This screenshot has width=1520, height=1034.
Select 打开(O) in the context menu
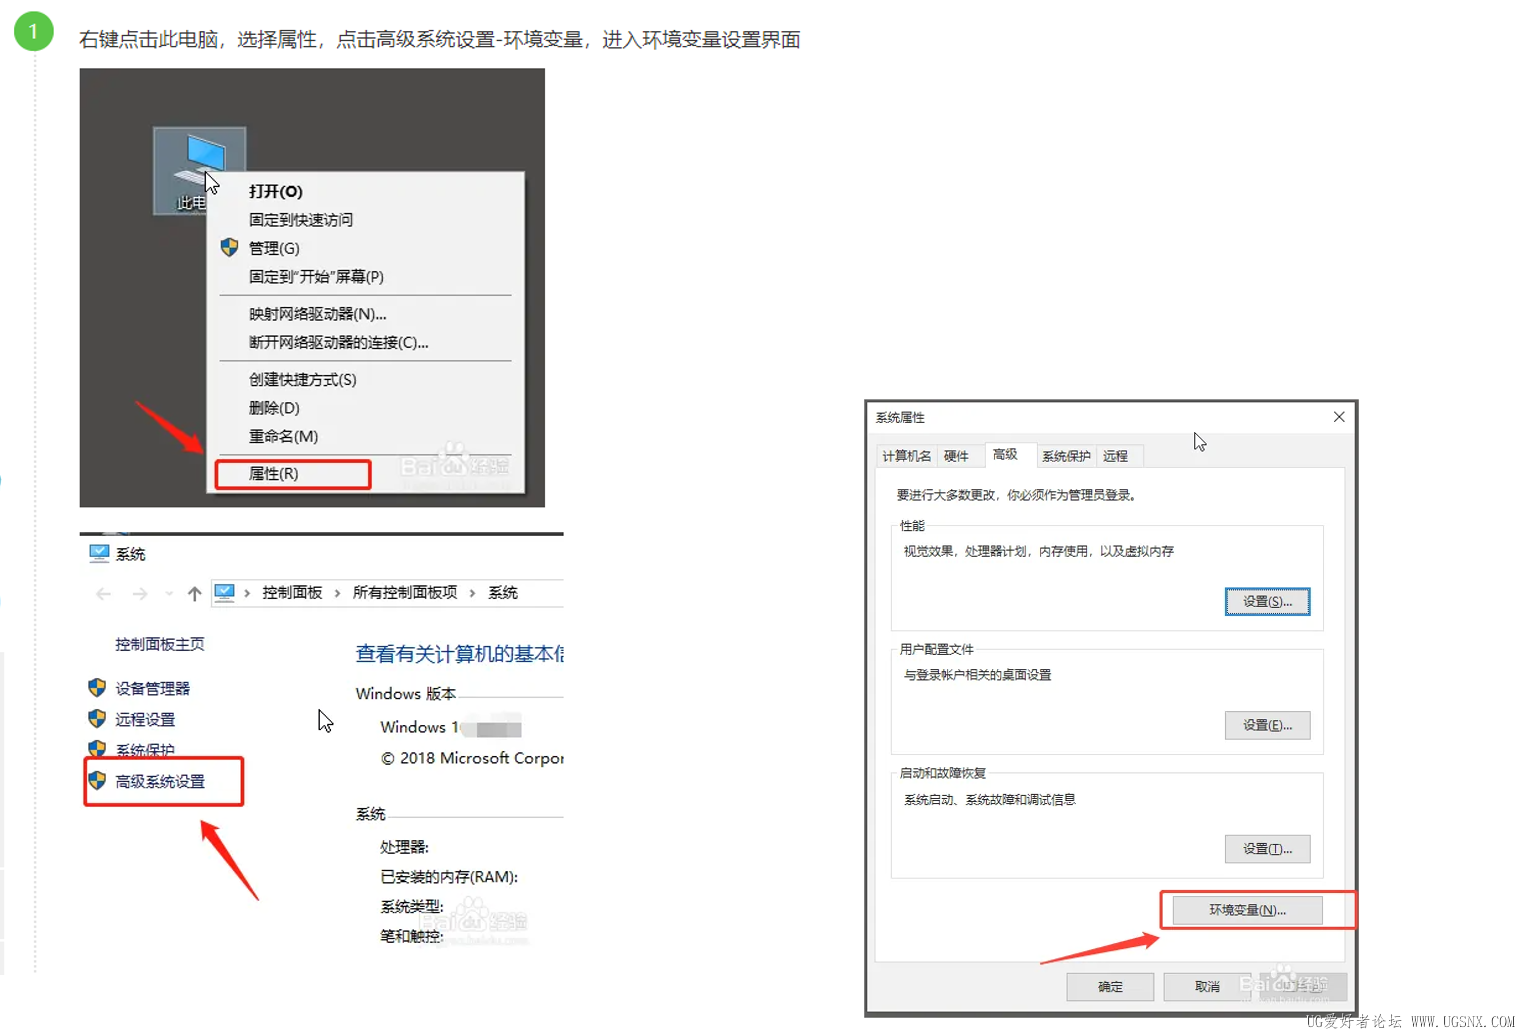275,191
